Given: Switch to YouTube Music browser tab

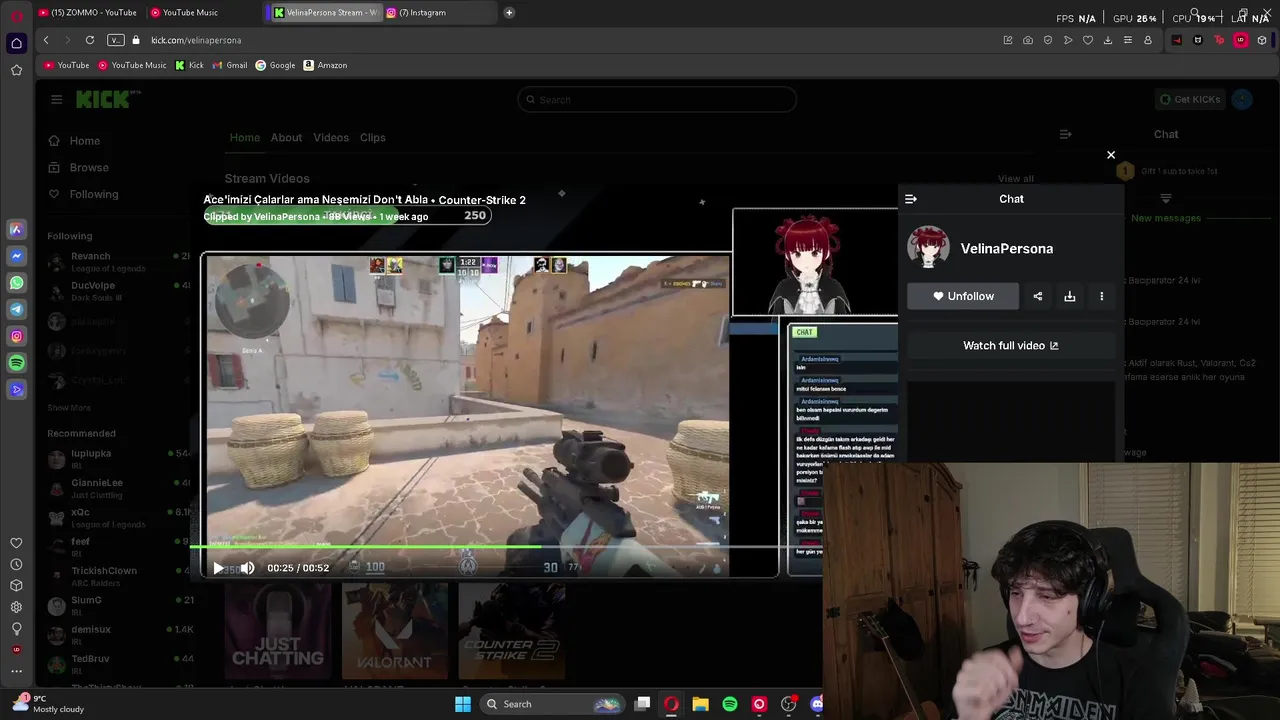Looking at the screenshot, I should [x=190, y=12].
